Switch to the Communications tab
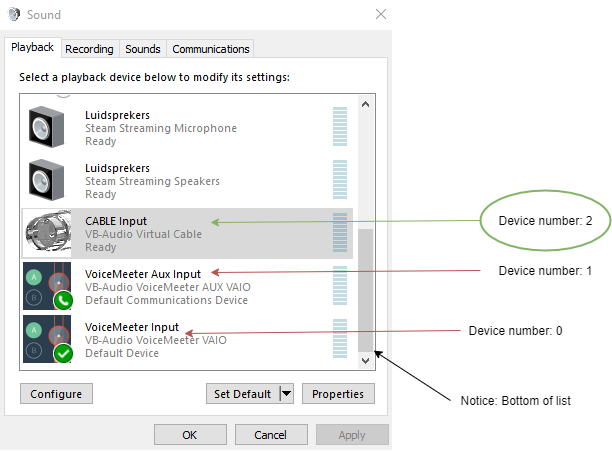Image resolution: width=612 pixels, height=451 pixels. (211, 49)
